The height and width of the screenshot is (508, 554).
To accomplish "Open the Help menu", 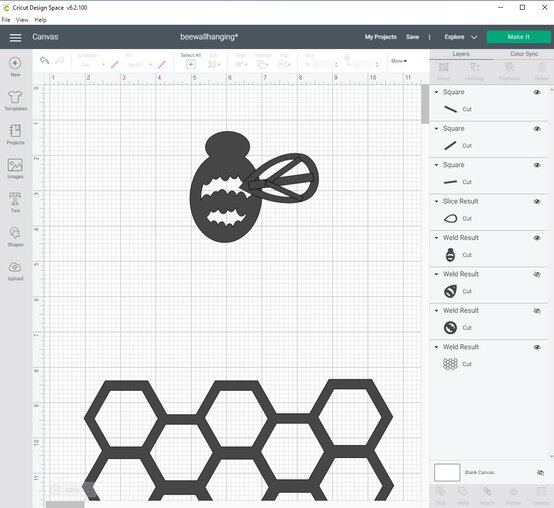I will tap(40, 20).
